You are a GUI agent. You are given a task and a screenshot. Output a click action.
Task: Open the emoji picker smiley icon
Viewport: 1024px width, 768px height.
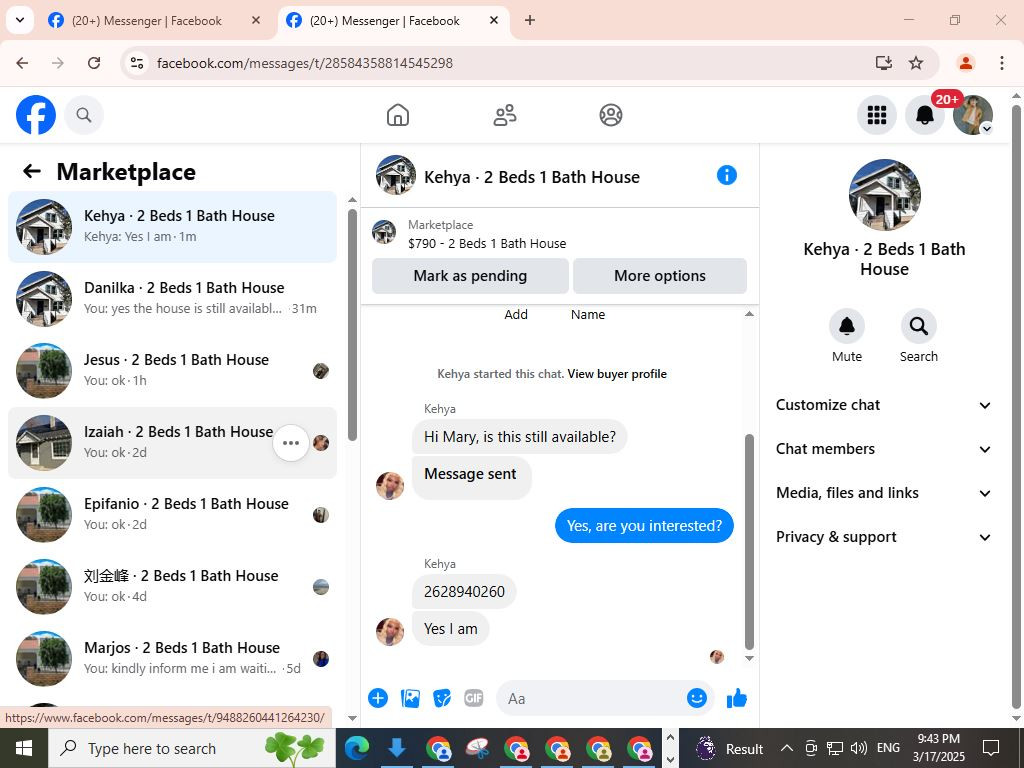(x=697, y=698)
